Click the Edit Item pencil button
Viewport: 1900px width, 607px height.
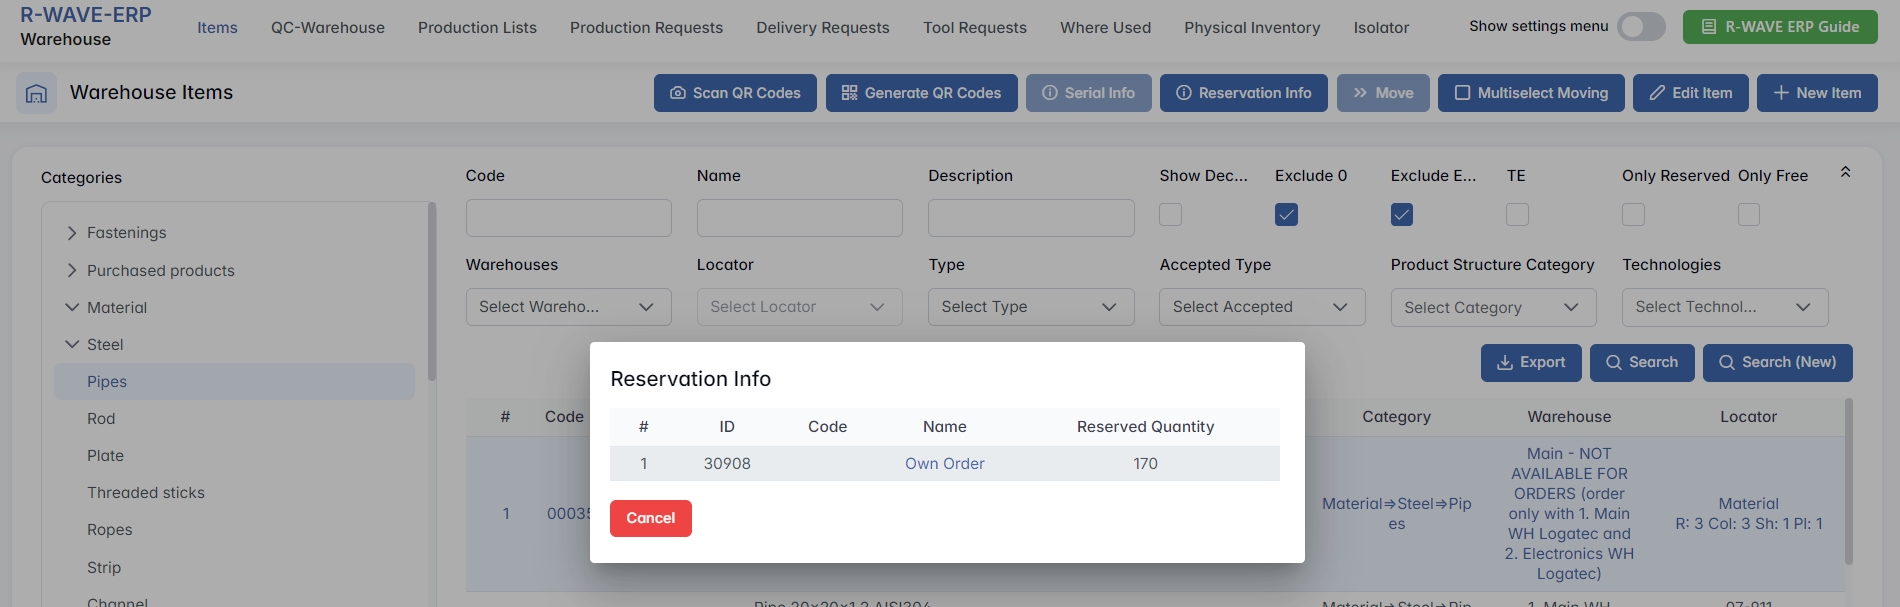click(x=1690, y=93)
